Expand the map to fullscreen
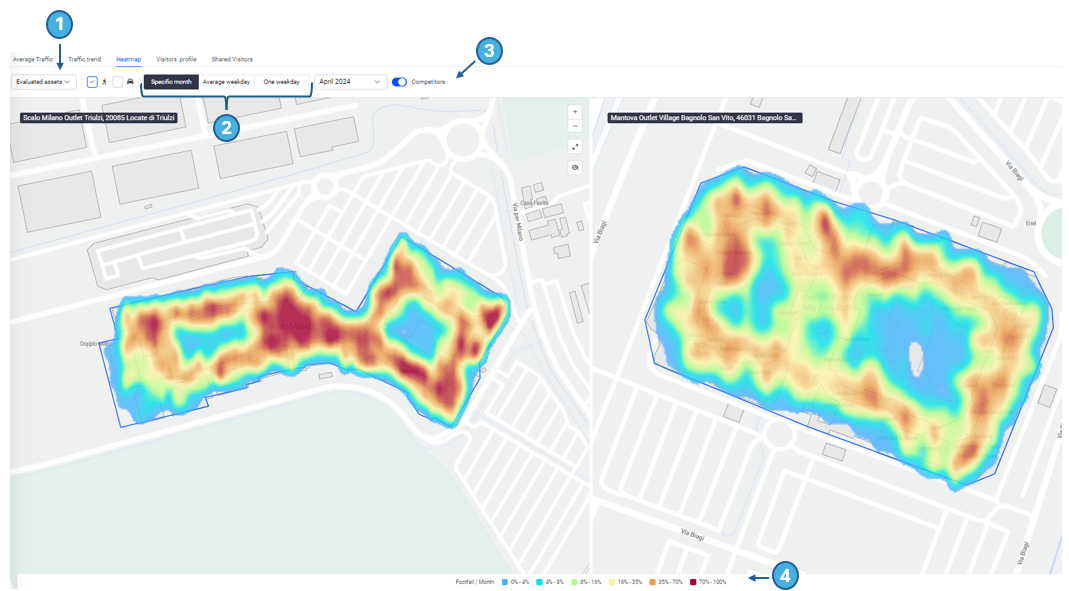Viewport: 1069px width, 591px height. (x=575, y=146)
